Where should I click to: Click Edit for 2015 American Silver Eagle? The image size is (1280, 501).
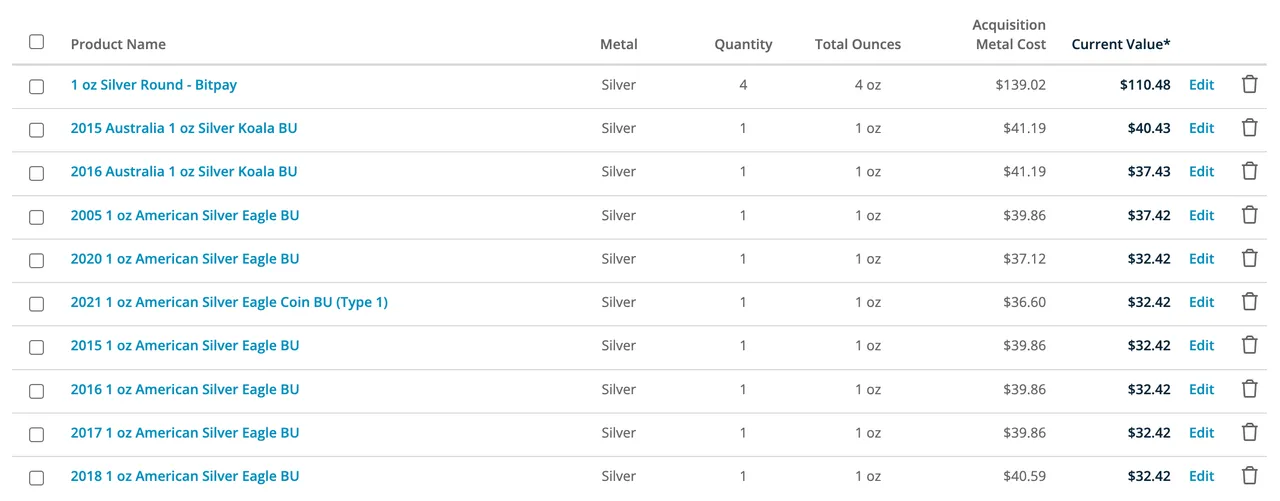pyautogui.click(x=1201, y=345)
